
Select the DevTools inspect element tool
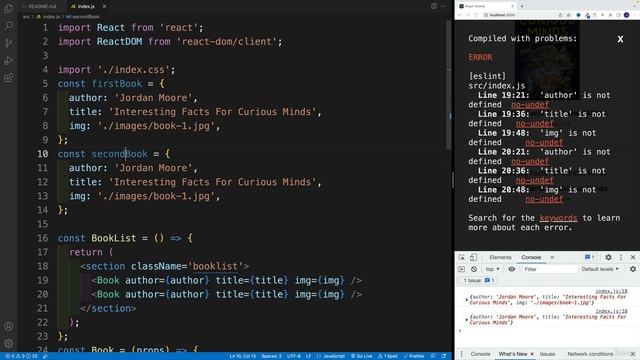click(x=462, y=258)
